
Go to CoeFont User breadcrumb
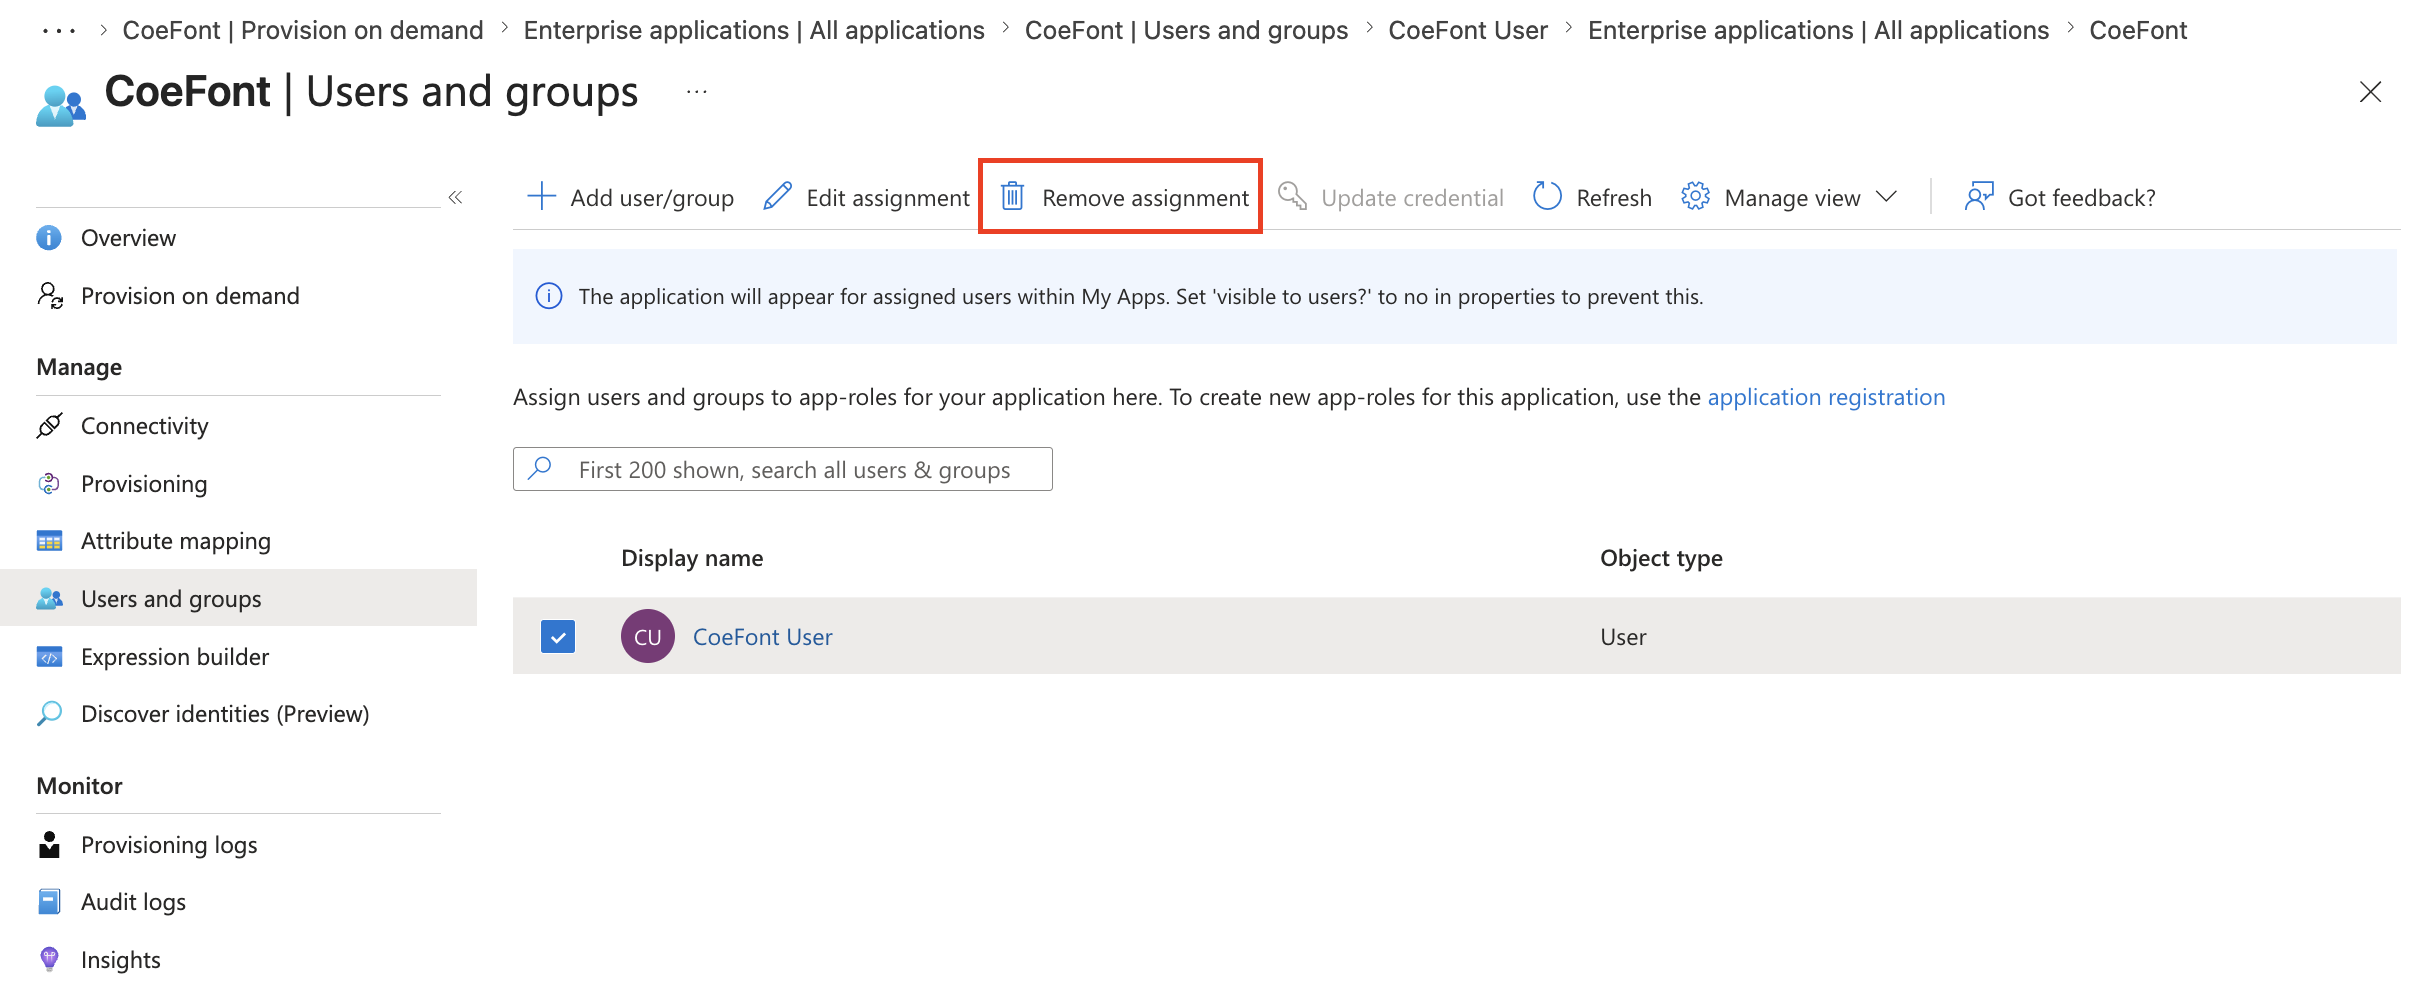[1468, 31]
